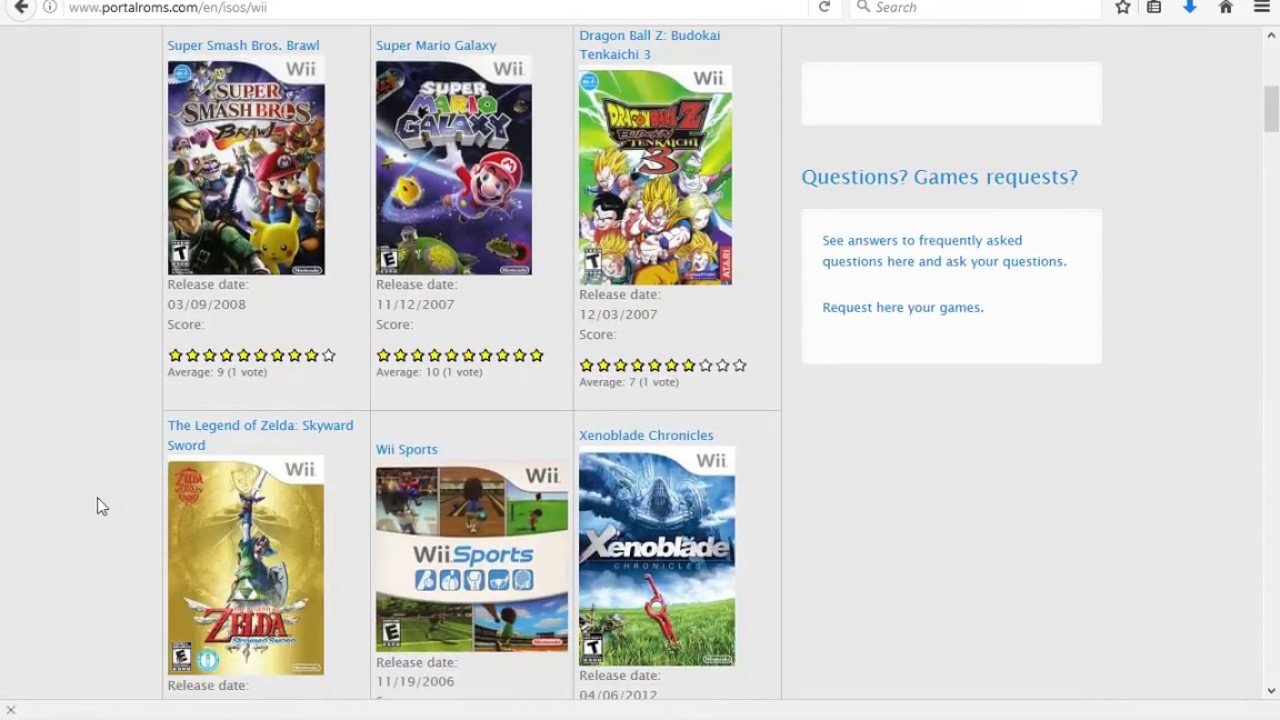Screen dimensions: 1280x720
Task: Rate Super Smash Bros. Brawl ten stars
Action: tap(328, 355)
